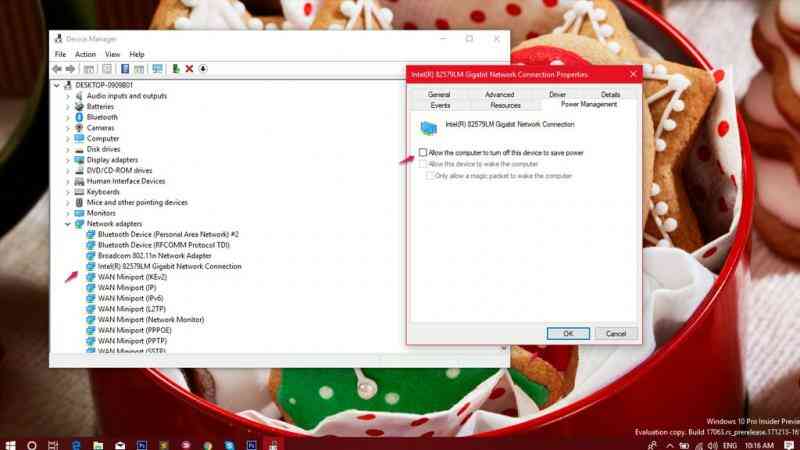Select Intel(R) 82579LM Gigabit Network Connection entry
The height and width of the screenshot is (450, 800).
(169, 266)
